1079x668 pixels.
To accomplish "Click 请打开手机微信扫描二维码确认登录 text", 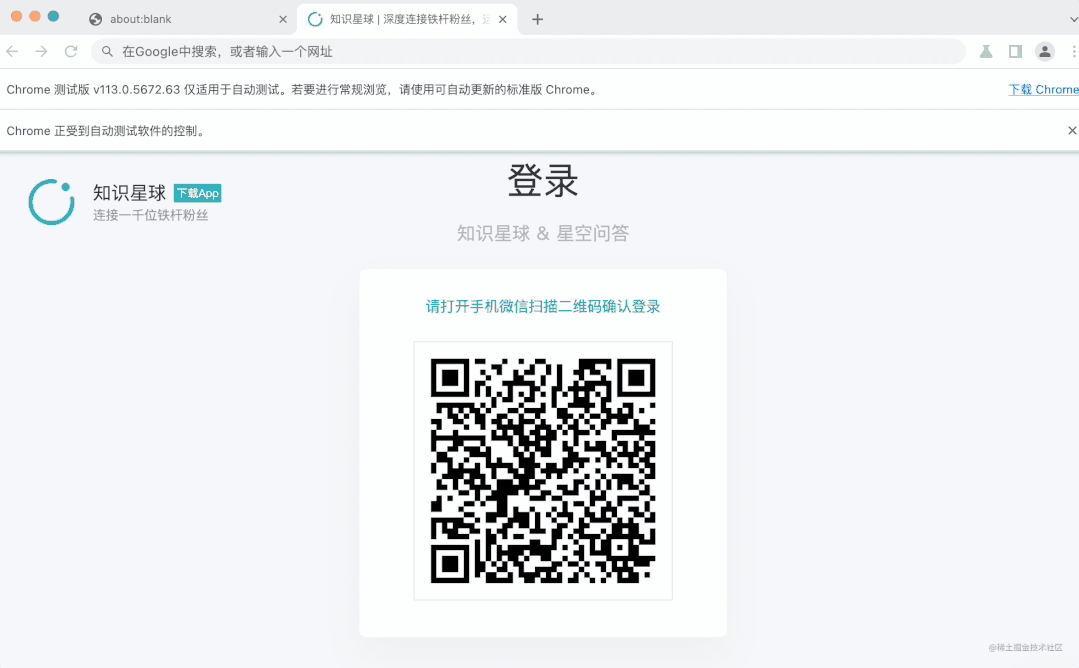I will point(543,306).
